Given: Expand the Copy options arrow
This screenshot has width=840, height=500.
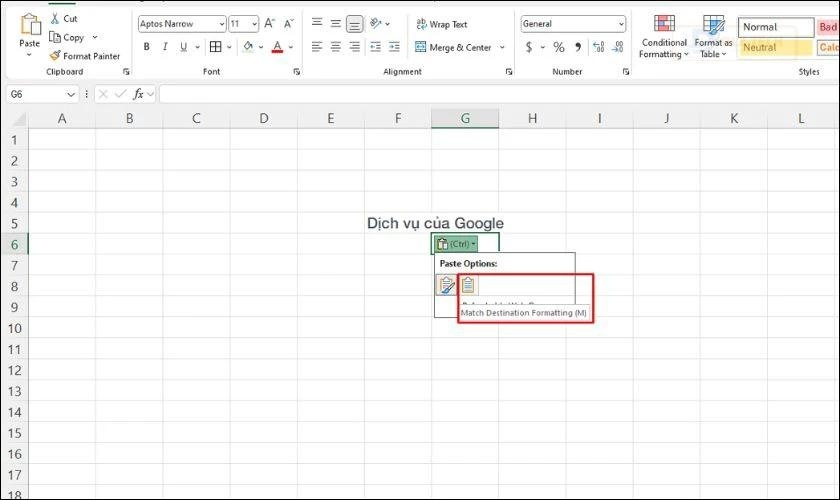Looking at the screenshot, I should click(x=95, y=37).
